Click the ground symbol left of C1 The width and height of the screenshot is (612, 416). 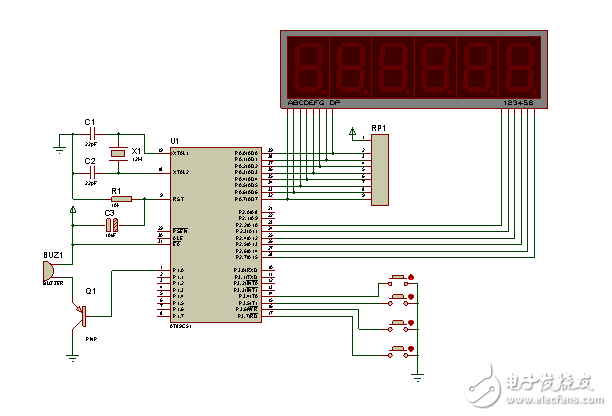(x=60, y=152)
